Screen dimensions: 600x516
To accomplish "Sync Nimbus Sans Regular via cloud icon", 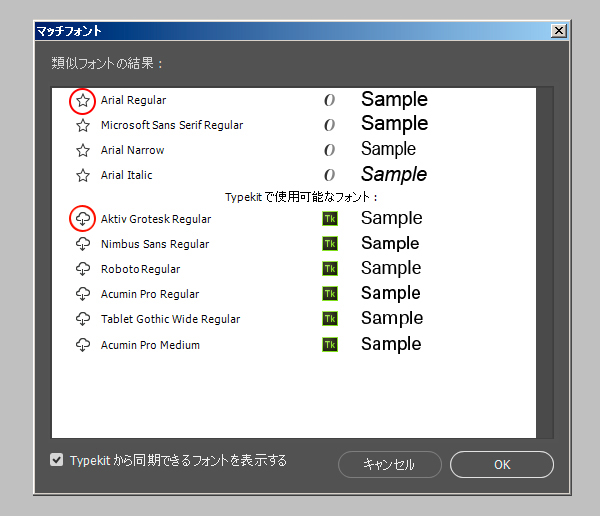I will 83,244.
